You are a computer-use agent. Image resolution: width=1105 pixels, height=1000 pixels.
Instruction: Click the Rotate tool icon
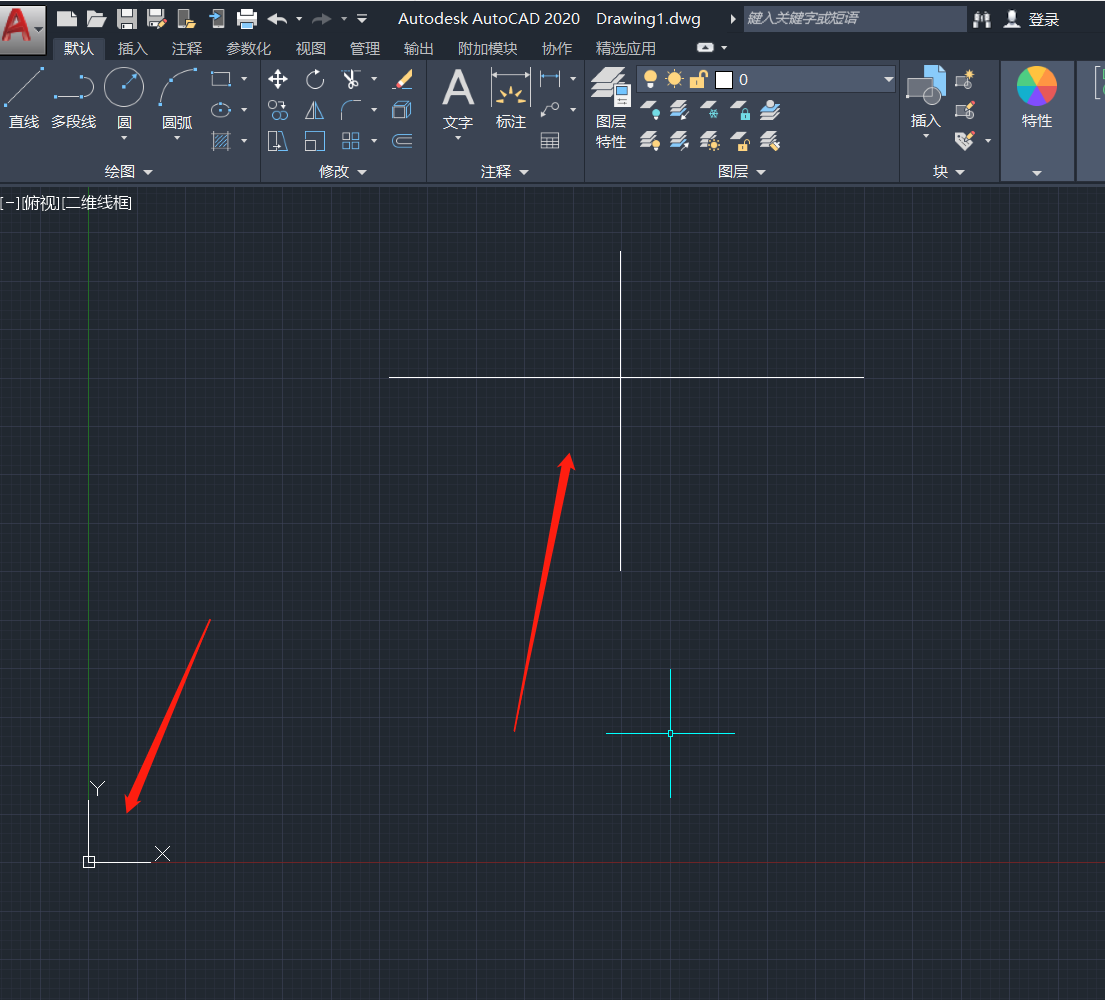click(x=315, y=79)
